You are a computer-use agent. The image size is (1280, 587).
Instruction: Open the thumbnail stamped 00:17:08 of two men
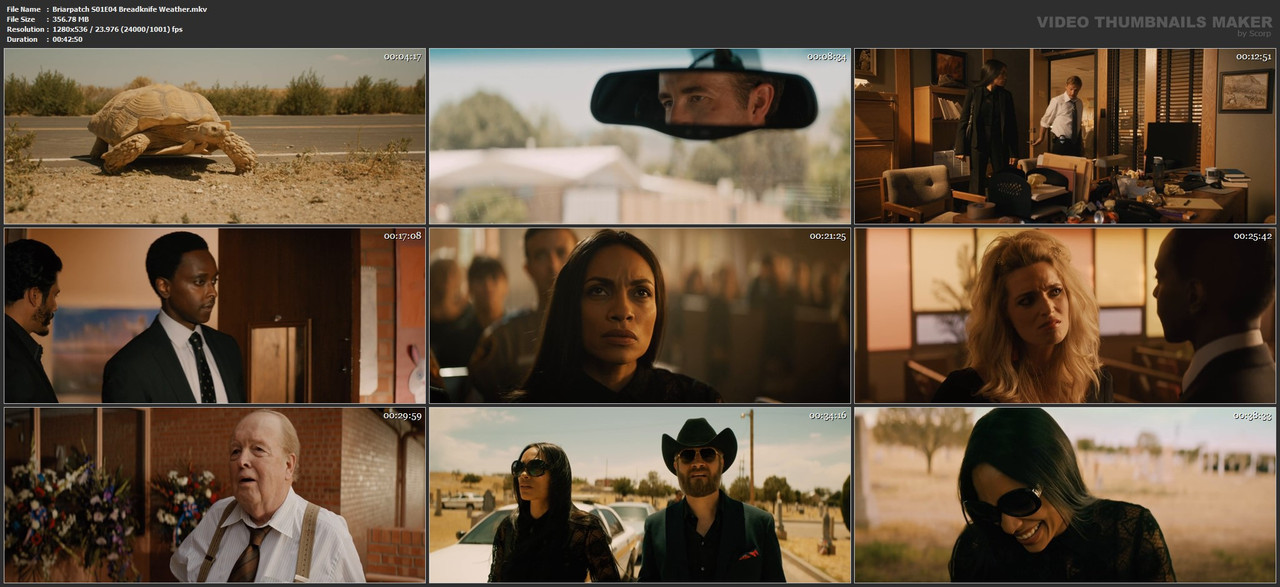[215, 316]
